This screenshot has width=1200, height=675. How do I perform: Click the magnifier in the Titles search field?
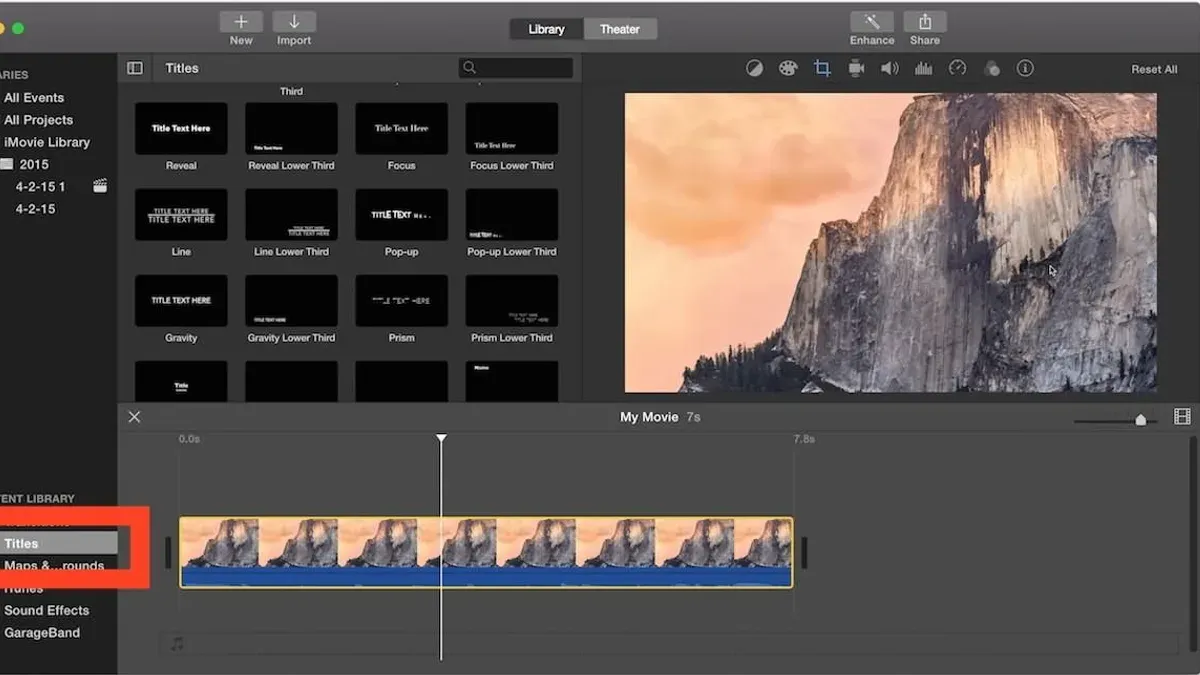469,68
